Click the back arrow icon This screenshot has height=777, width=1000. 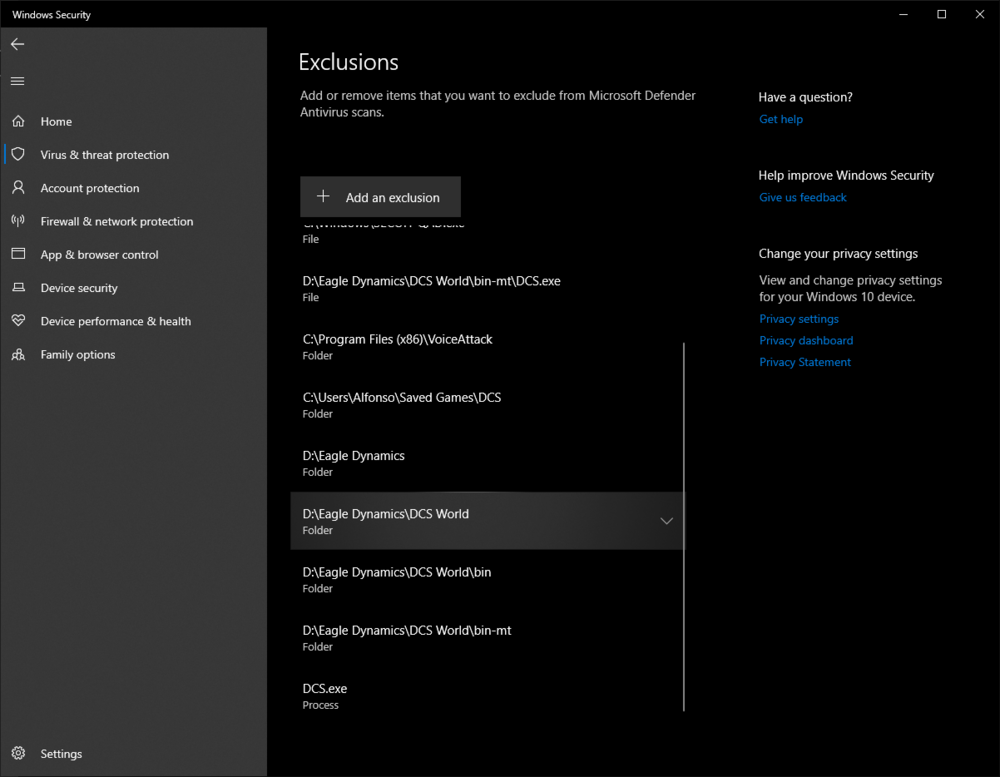(18, 44)
